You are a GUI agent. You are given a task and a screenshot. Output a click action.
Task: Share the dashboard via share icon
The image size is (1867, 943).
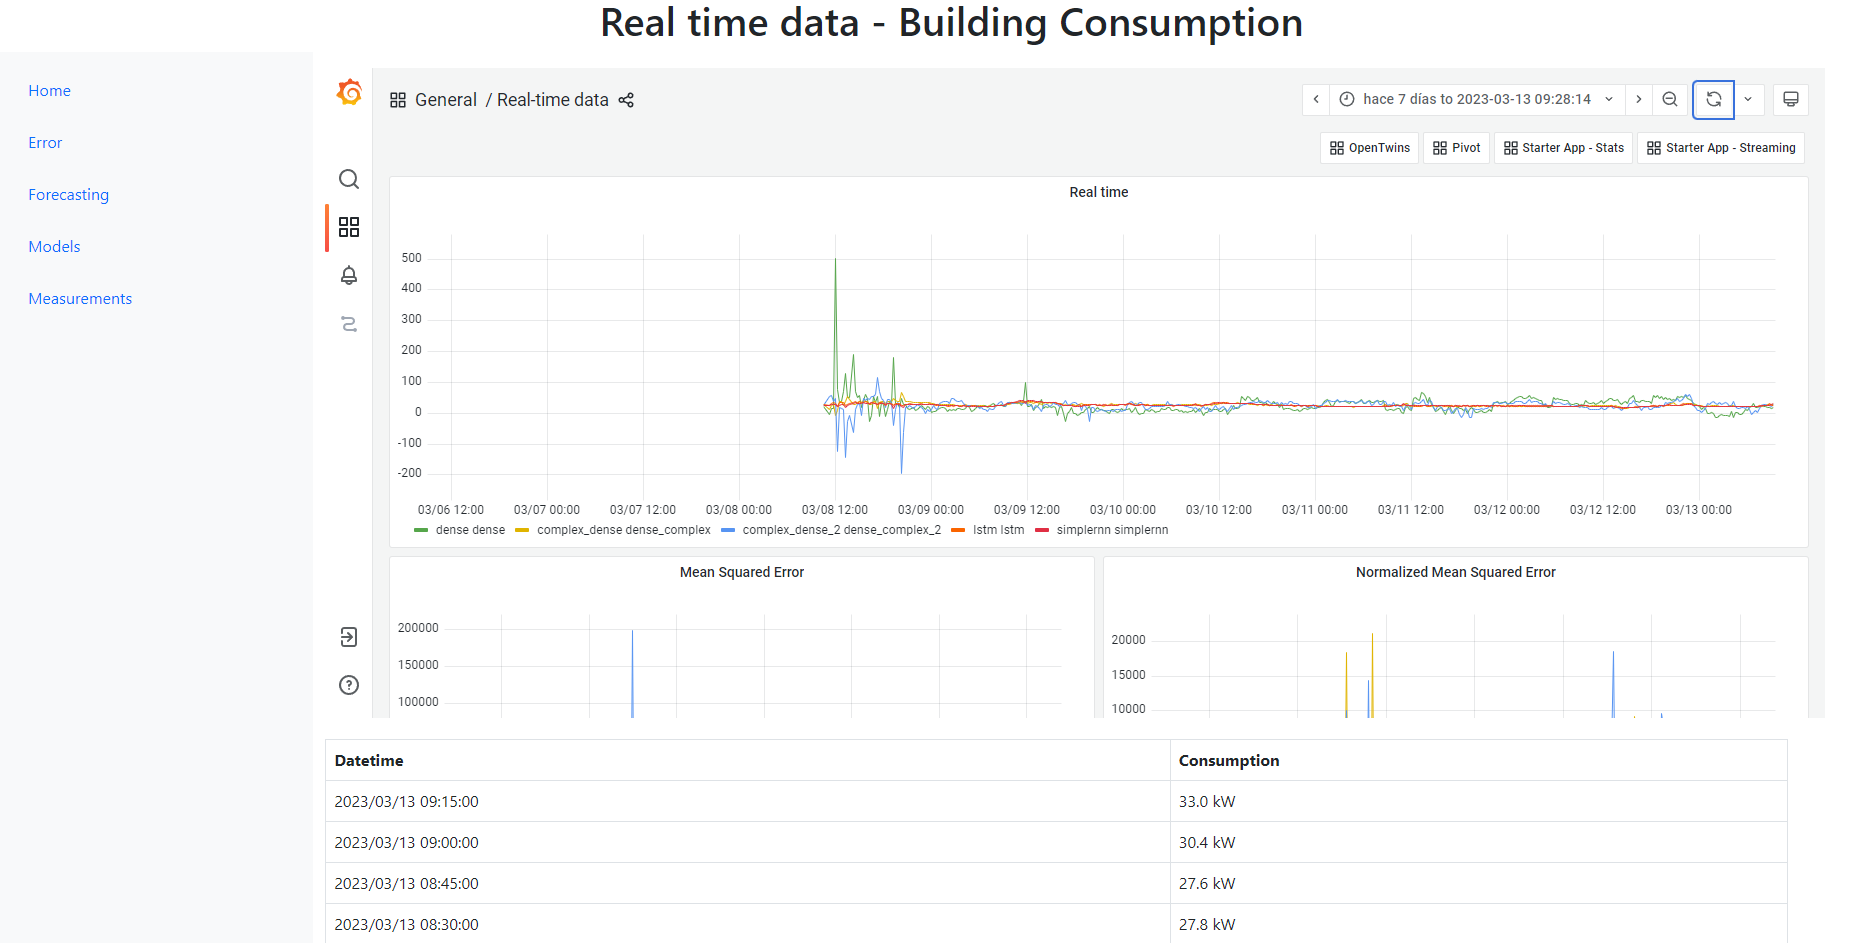[x=626, y=100]
